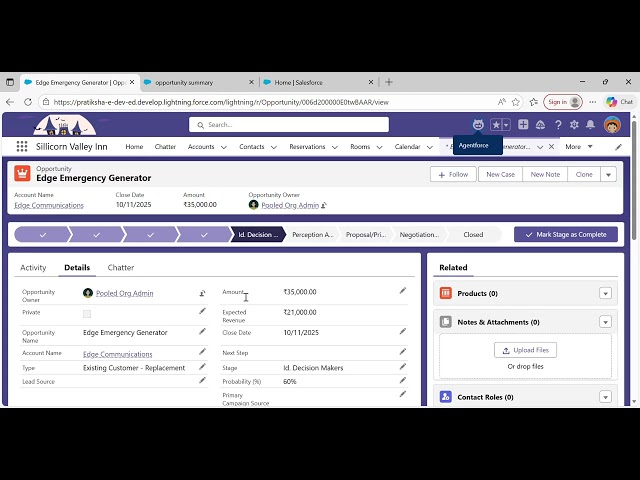Edit Primary Campaign Source pencil icon
Screen dimensions: 640x480
(x=403, y=394)
